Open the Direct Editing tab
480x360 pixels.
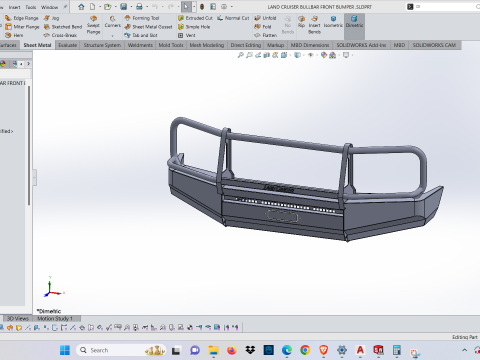246,45
